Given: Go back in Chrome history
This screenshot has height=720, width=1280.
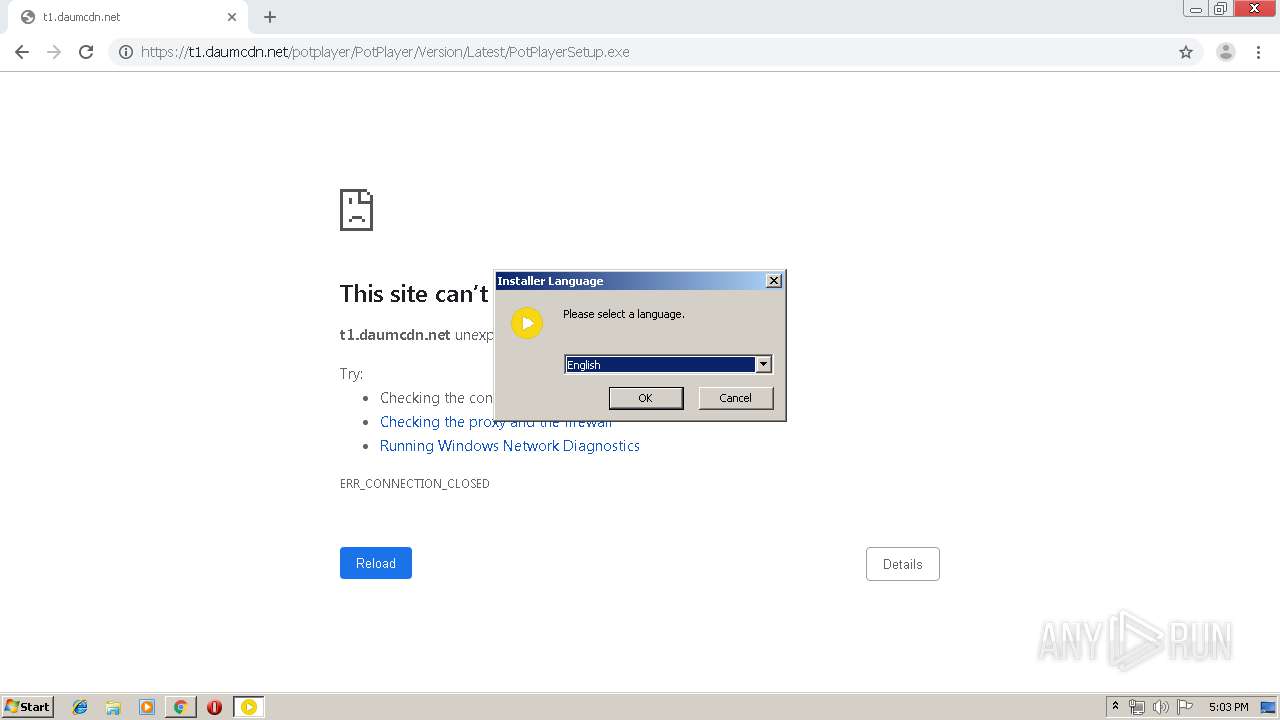Looking at the screenshot, I should [x=22, y=52].
